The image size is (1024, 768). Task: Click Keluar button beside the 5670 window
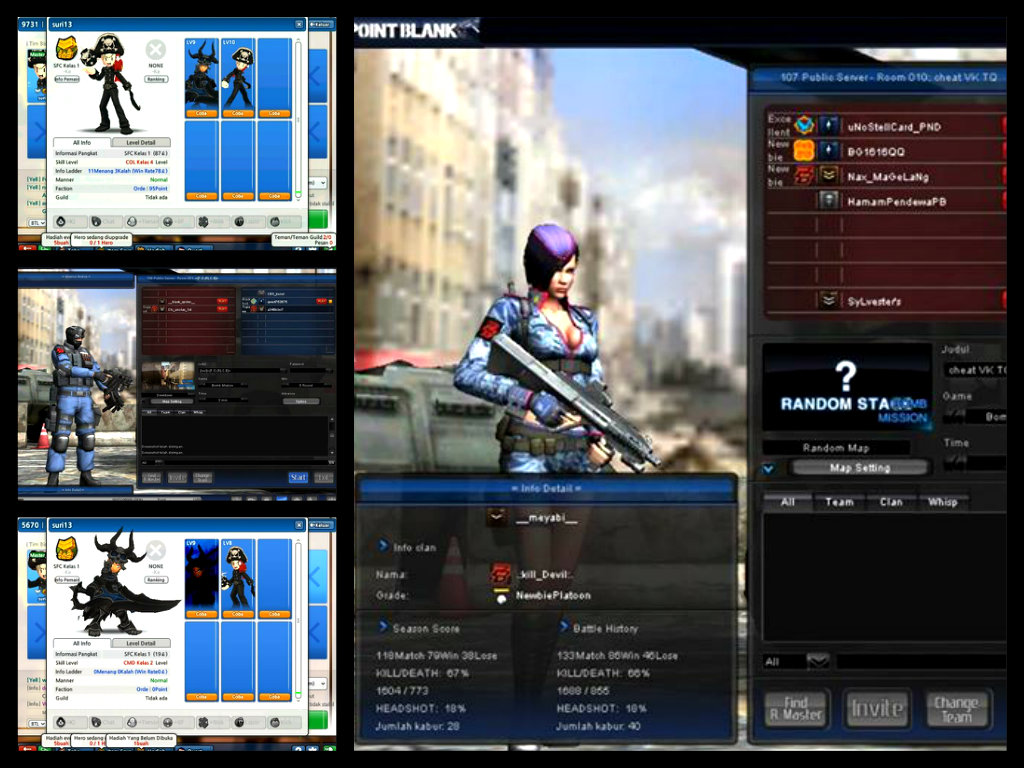point(321,525)
